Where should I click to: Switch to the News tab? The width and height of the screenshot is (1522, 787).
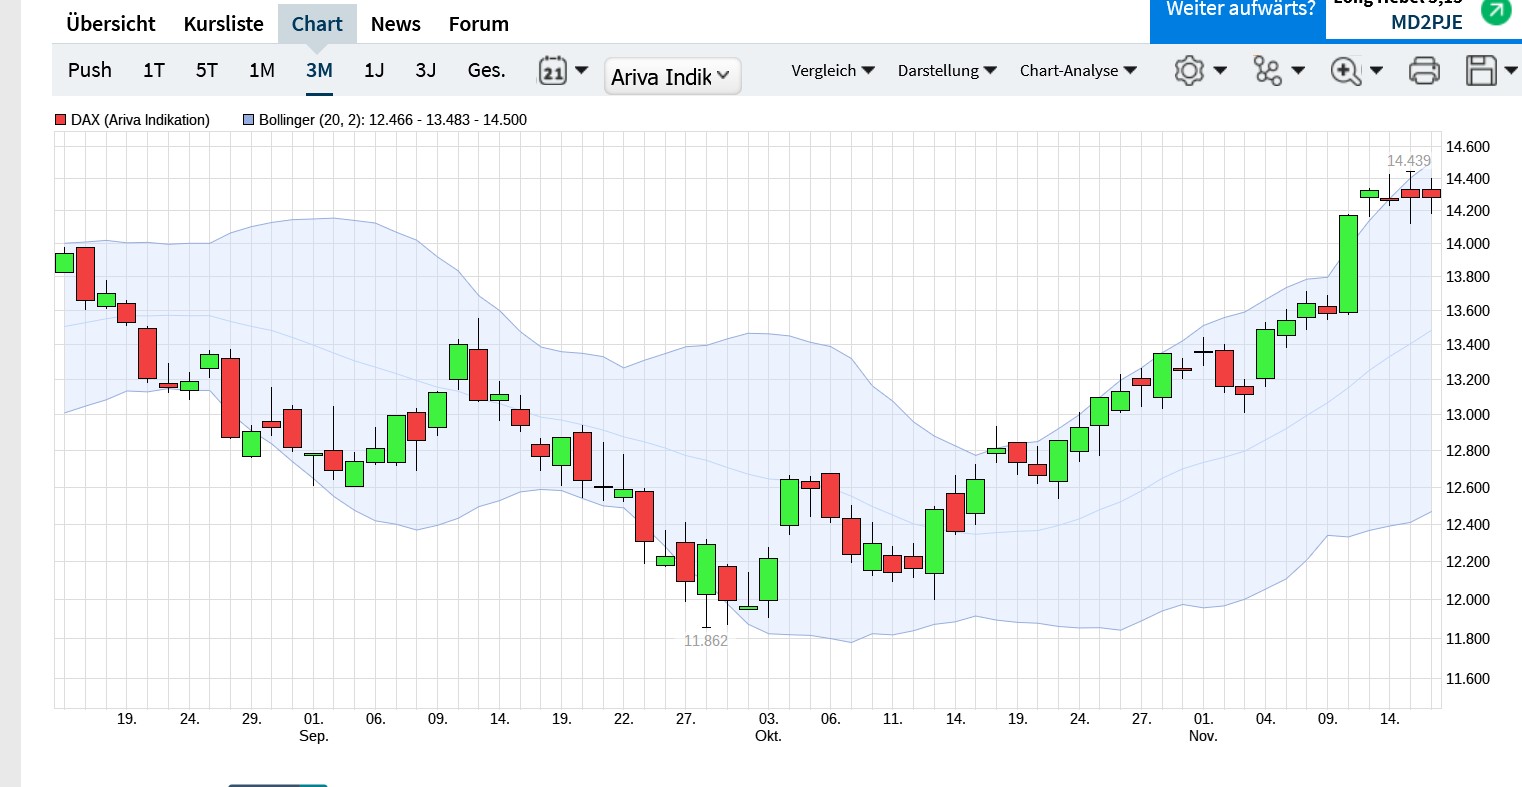395,23
